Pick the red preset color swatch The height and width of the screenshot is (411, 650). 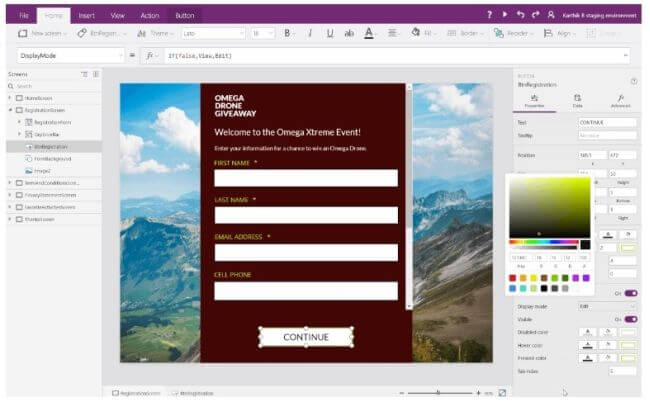[513, 278]
